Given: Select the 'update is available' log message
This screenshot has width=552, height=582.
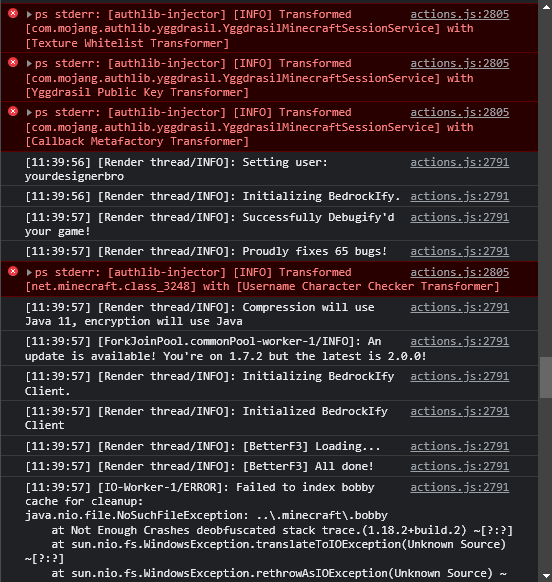Looking at the screenshot, I should click(x=226, y=349).
